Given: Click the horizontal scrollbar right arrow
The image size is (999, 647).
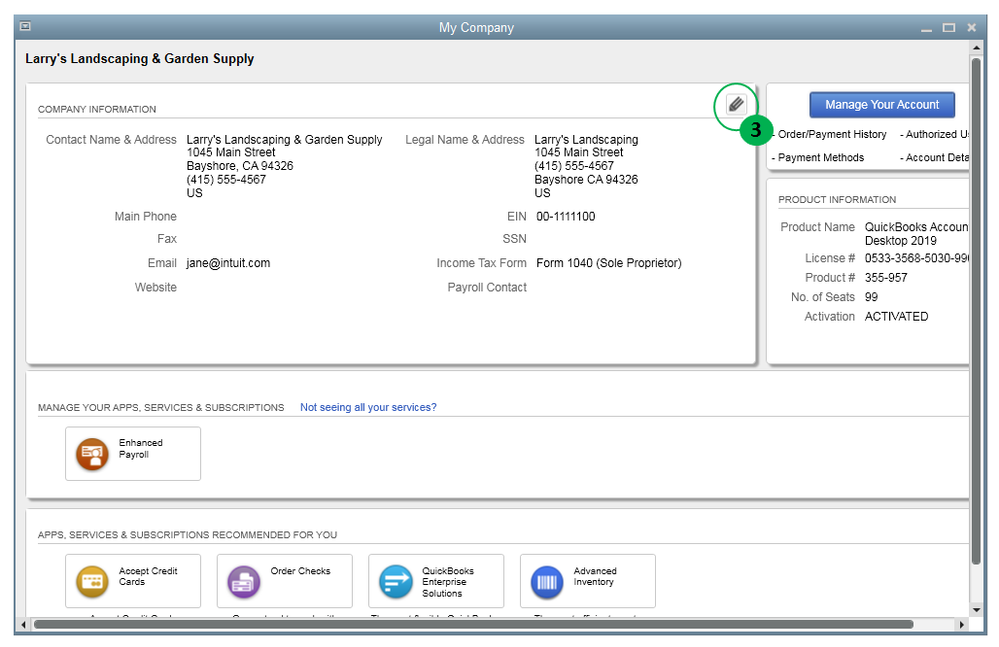Looking at the screenshot, I should tap(962, 625).
